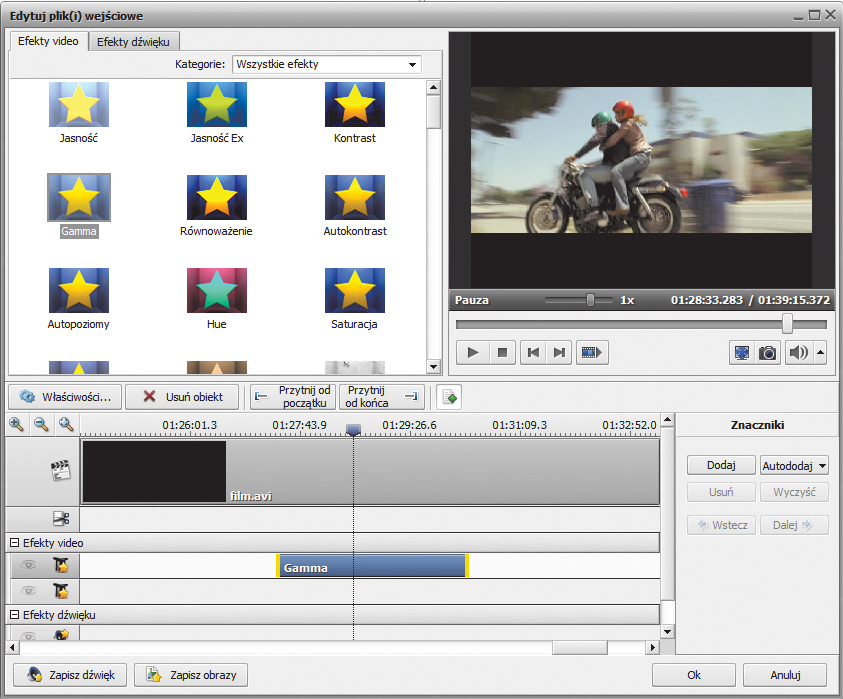Collapse the Efekty video section

coord(14,543)
